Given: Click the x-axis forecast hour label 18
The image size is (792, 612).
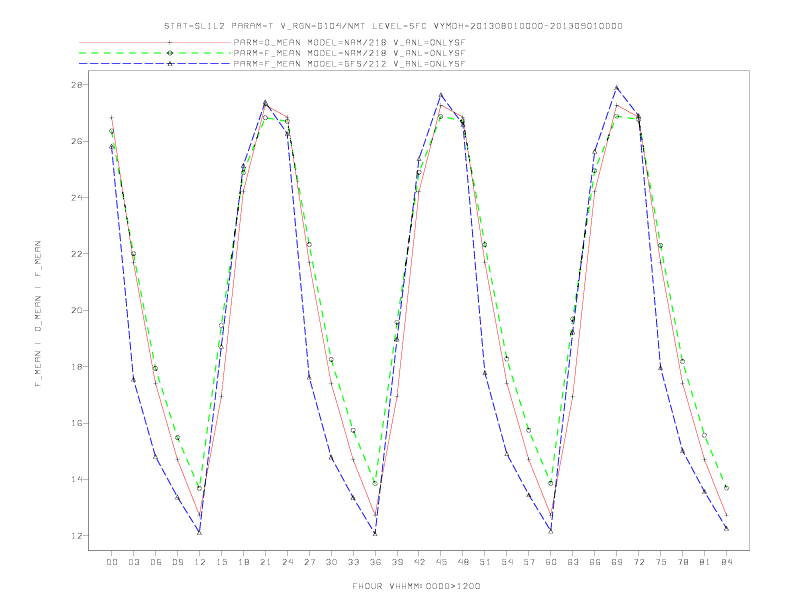Looking at the screenshot, I should [x=243, y=562].
